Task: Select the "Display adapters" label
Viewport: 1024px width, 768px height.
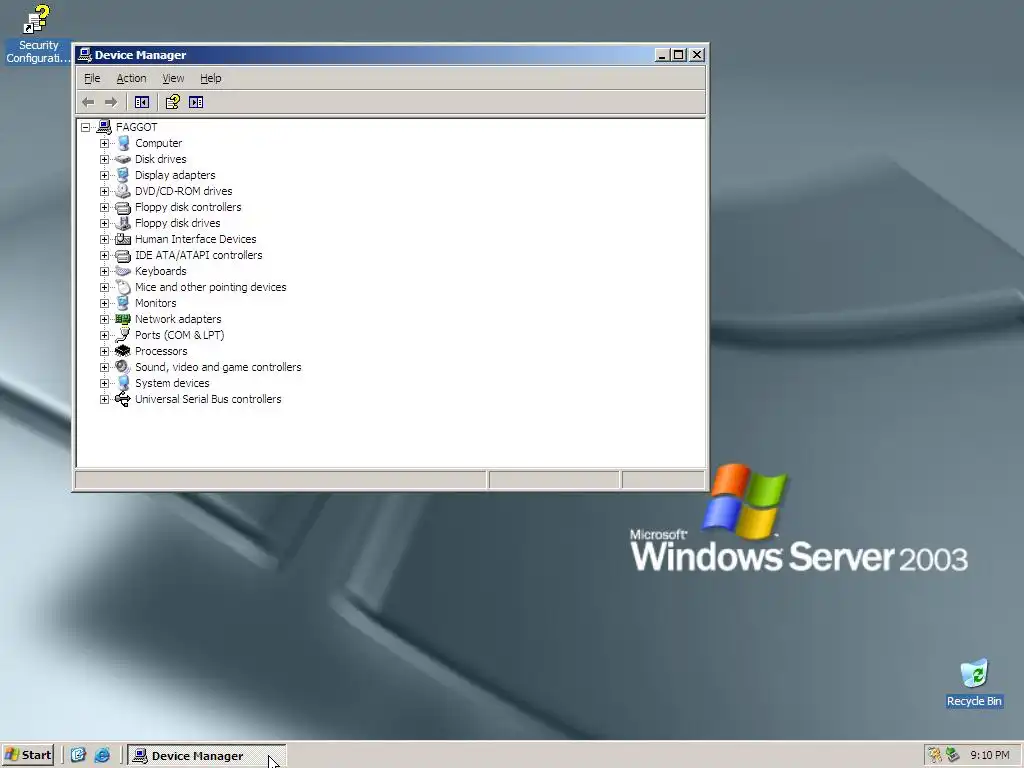Action: 175,175
